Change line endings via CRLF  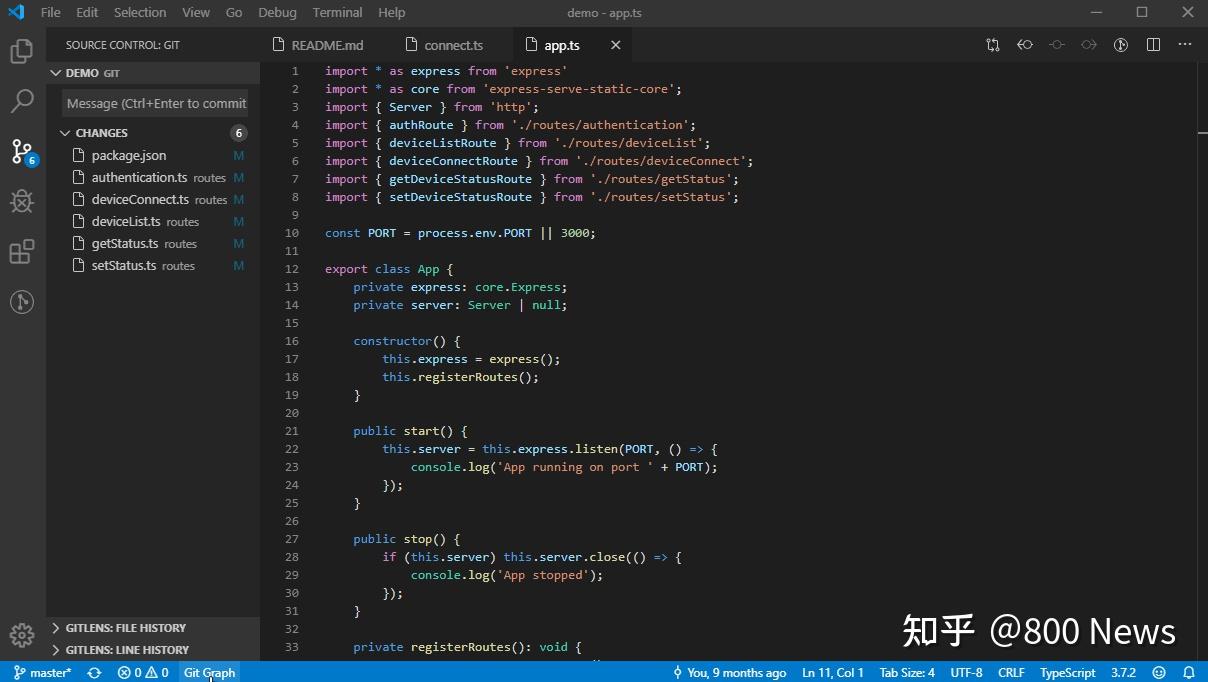pos(1011,673)
